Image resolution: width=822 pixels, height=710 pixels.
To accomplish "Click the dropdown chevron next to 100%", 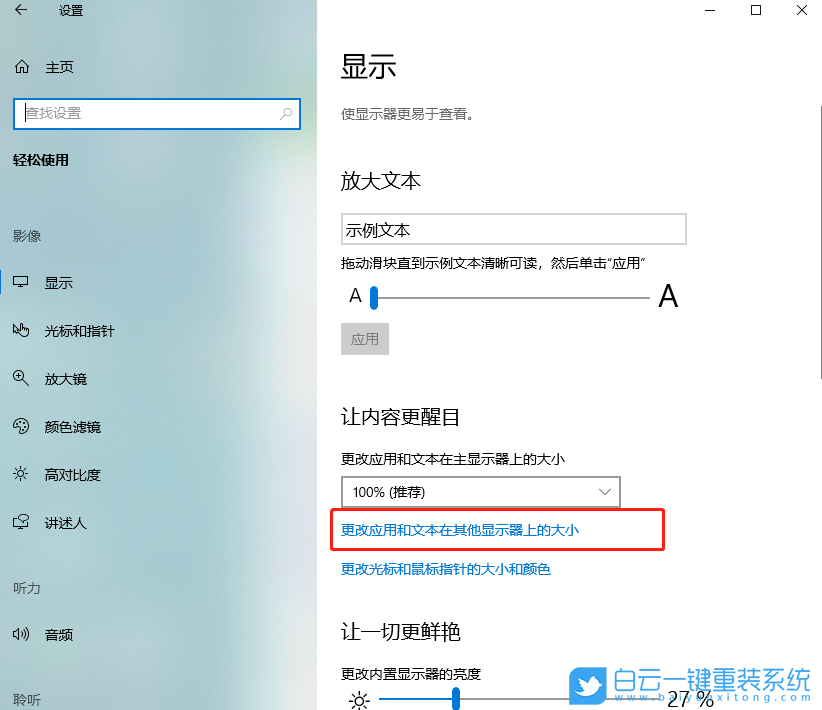I will coord(605,492).
